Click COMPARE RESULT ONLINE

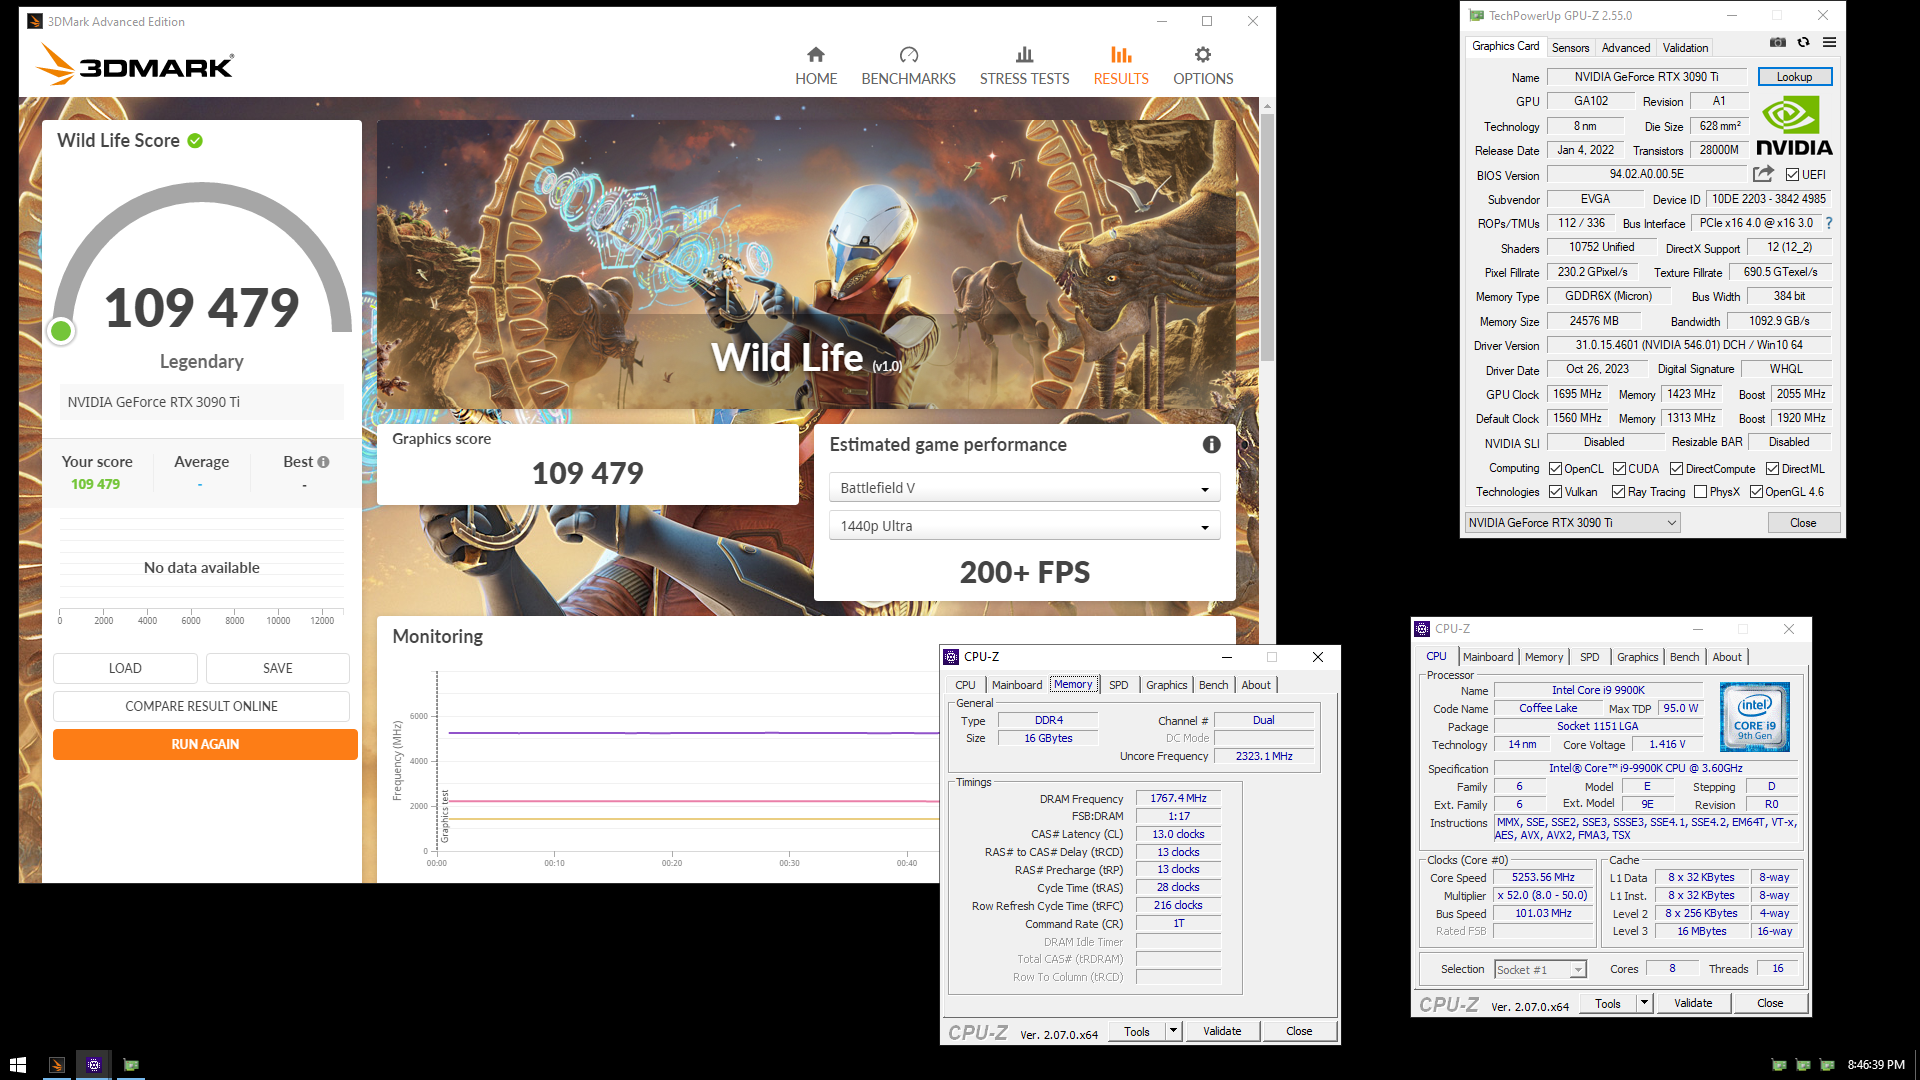(201, 706)
